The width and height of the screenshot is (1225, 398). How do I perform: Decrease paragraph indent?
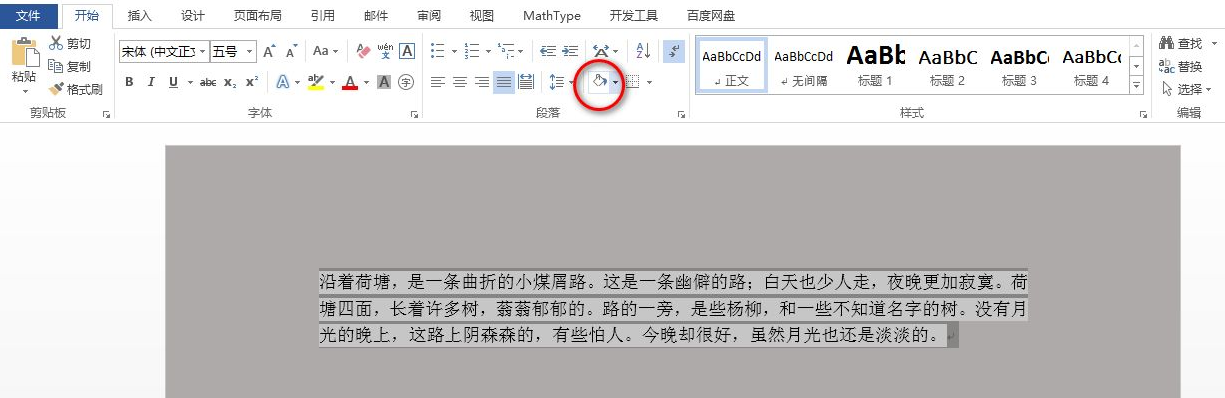pyautogui.click(x=548, y=51)
